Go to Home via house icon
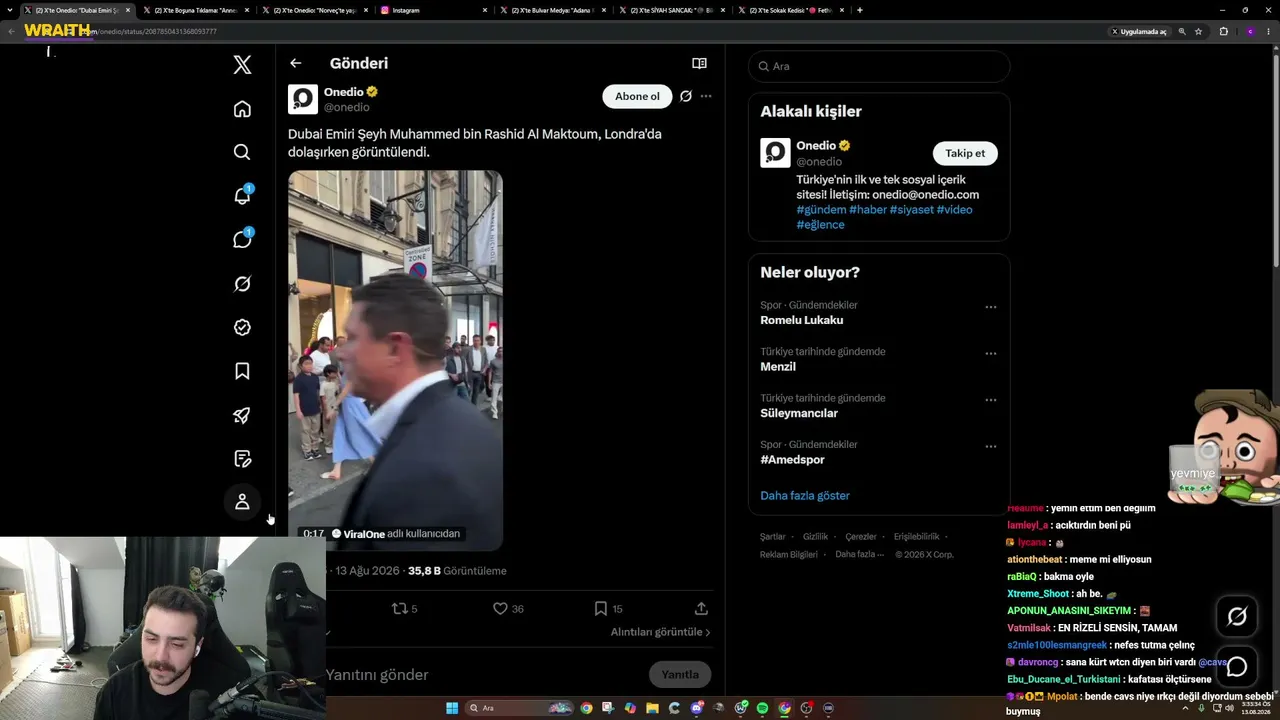The width and height of the screenshot is (1280, 720). pyautogui.click(x=242, y=109)
